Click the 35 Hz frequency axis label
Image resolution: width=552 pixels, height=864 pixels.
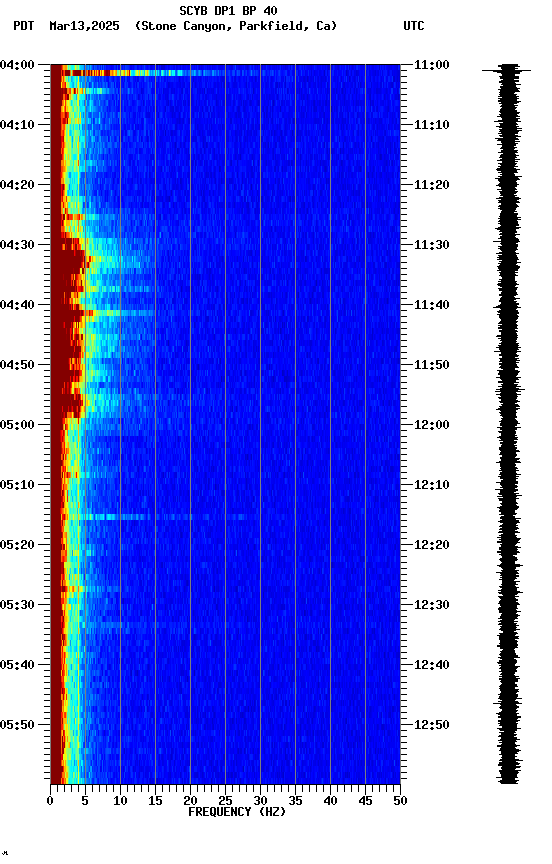click(295, 801)
